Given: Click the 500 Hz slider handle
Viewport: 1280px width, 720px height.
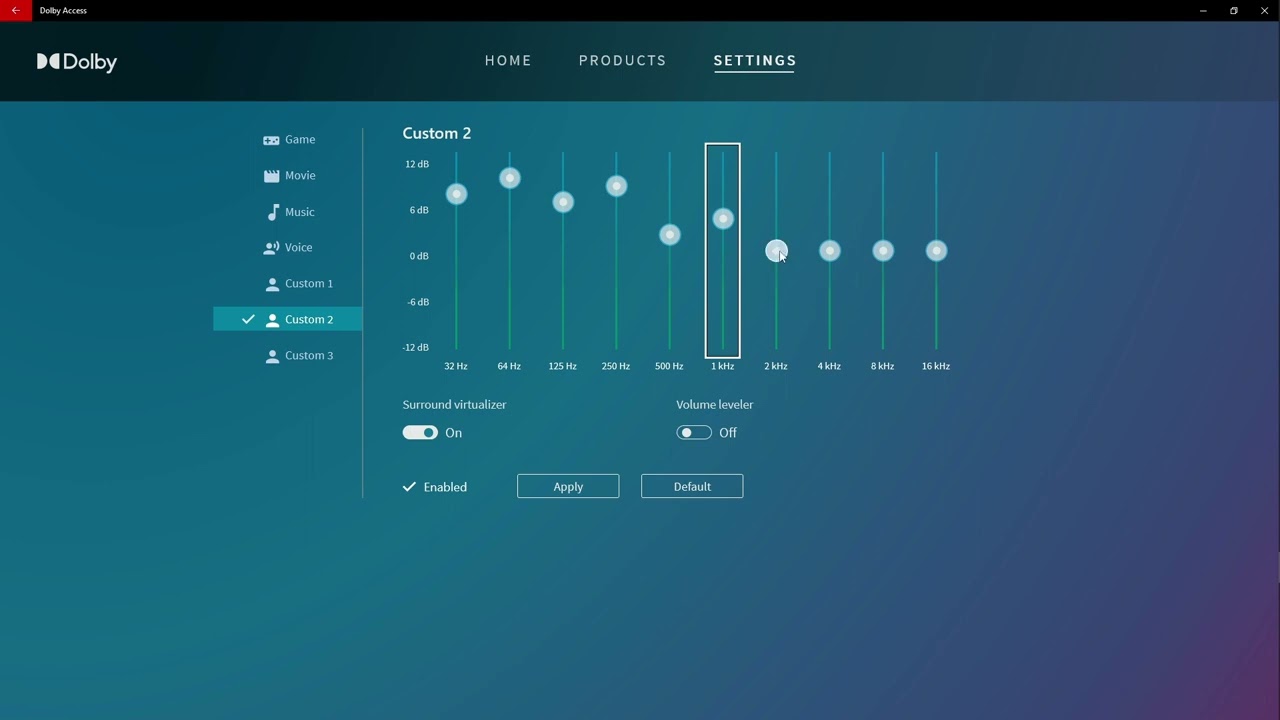Looking at the screenshot, I should [670, 234].
